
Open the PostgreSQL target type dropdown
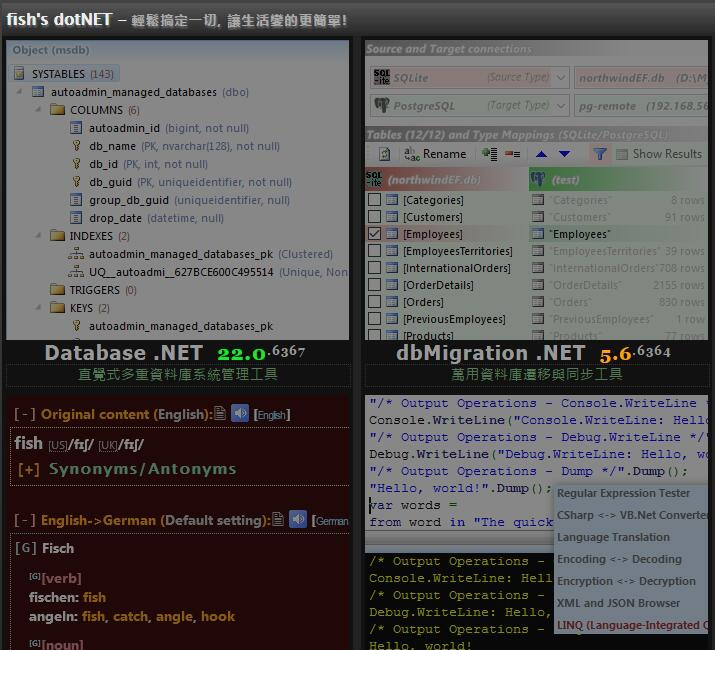pos(561,106)
